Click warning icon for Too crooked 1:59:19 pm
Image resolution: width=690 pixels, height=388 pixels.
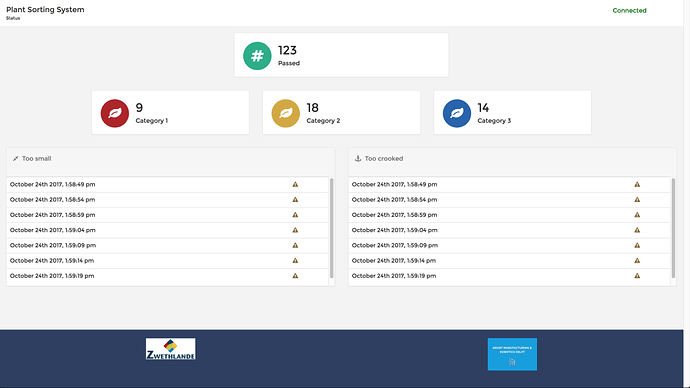click(x=637, y=276)
